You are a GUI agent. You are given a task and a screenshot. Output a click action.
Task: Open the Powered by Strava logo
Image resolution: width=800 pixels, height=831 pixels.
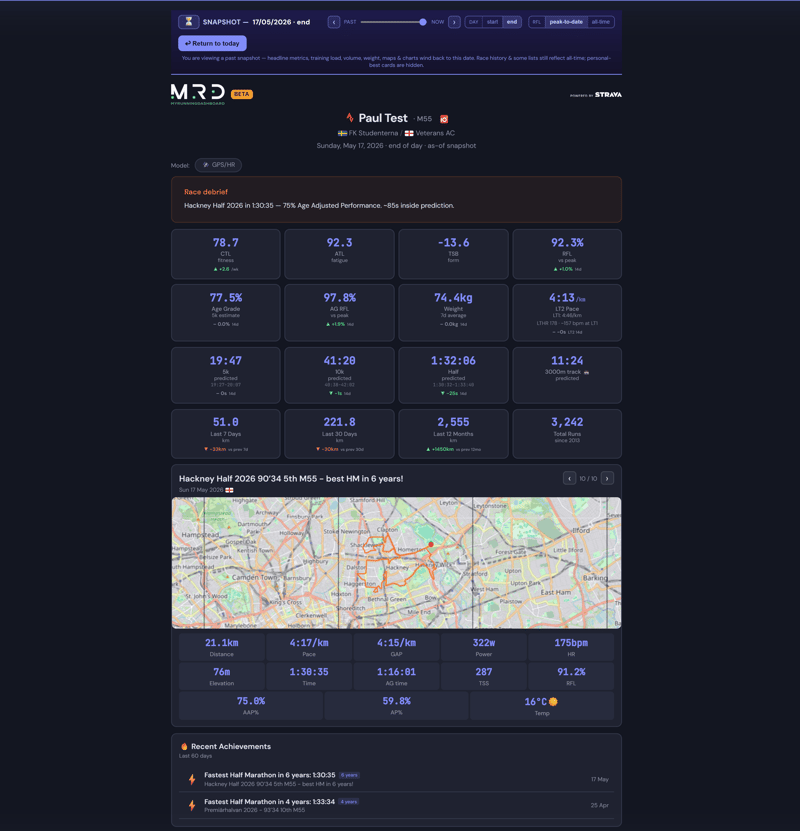click(x=595, y=95)
